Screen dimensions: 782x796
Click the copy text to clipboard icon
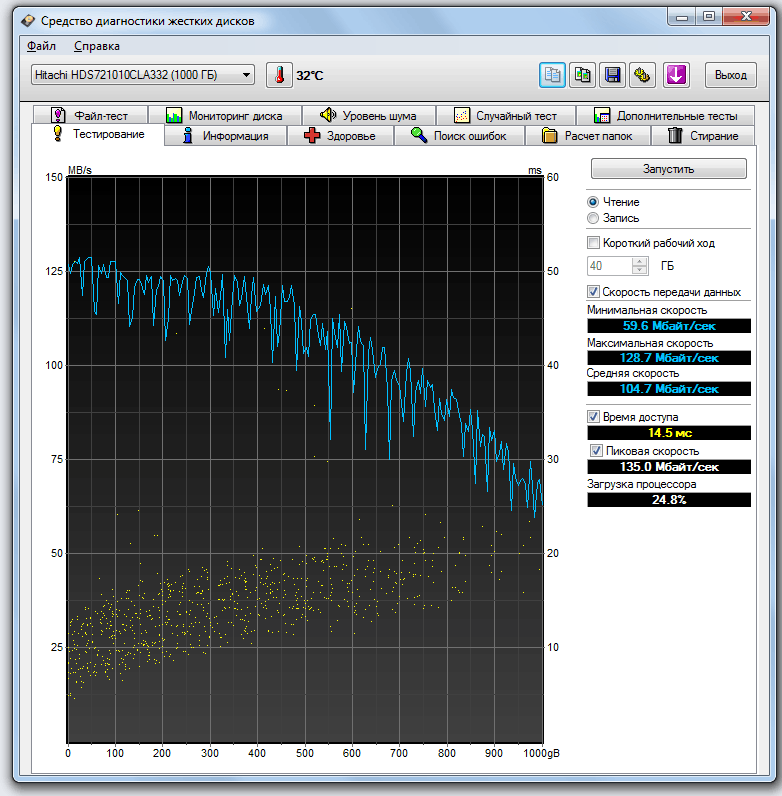point(553,75)
